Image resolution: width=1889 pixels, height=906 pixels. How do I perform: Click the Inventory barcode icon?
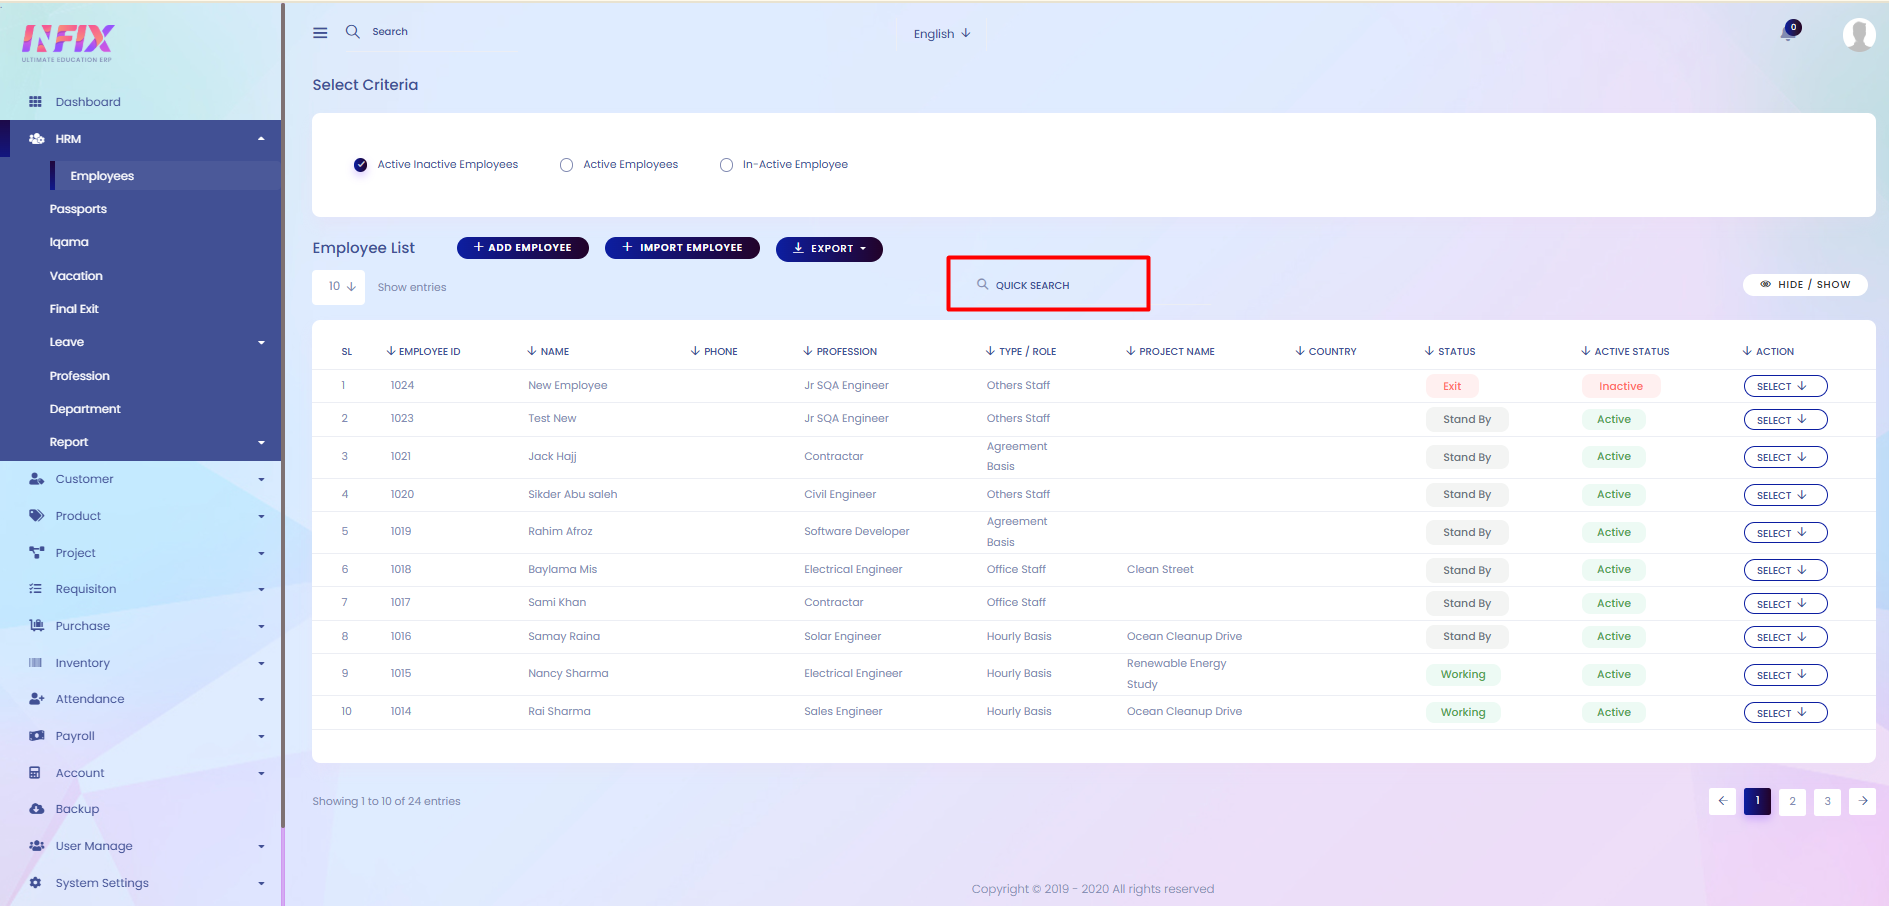(35, 663)
